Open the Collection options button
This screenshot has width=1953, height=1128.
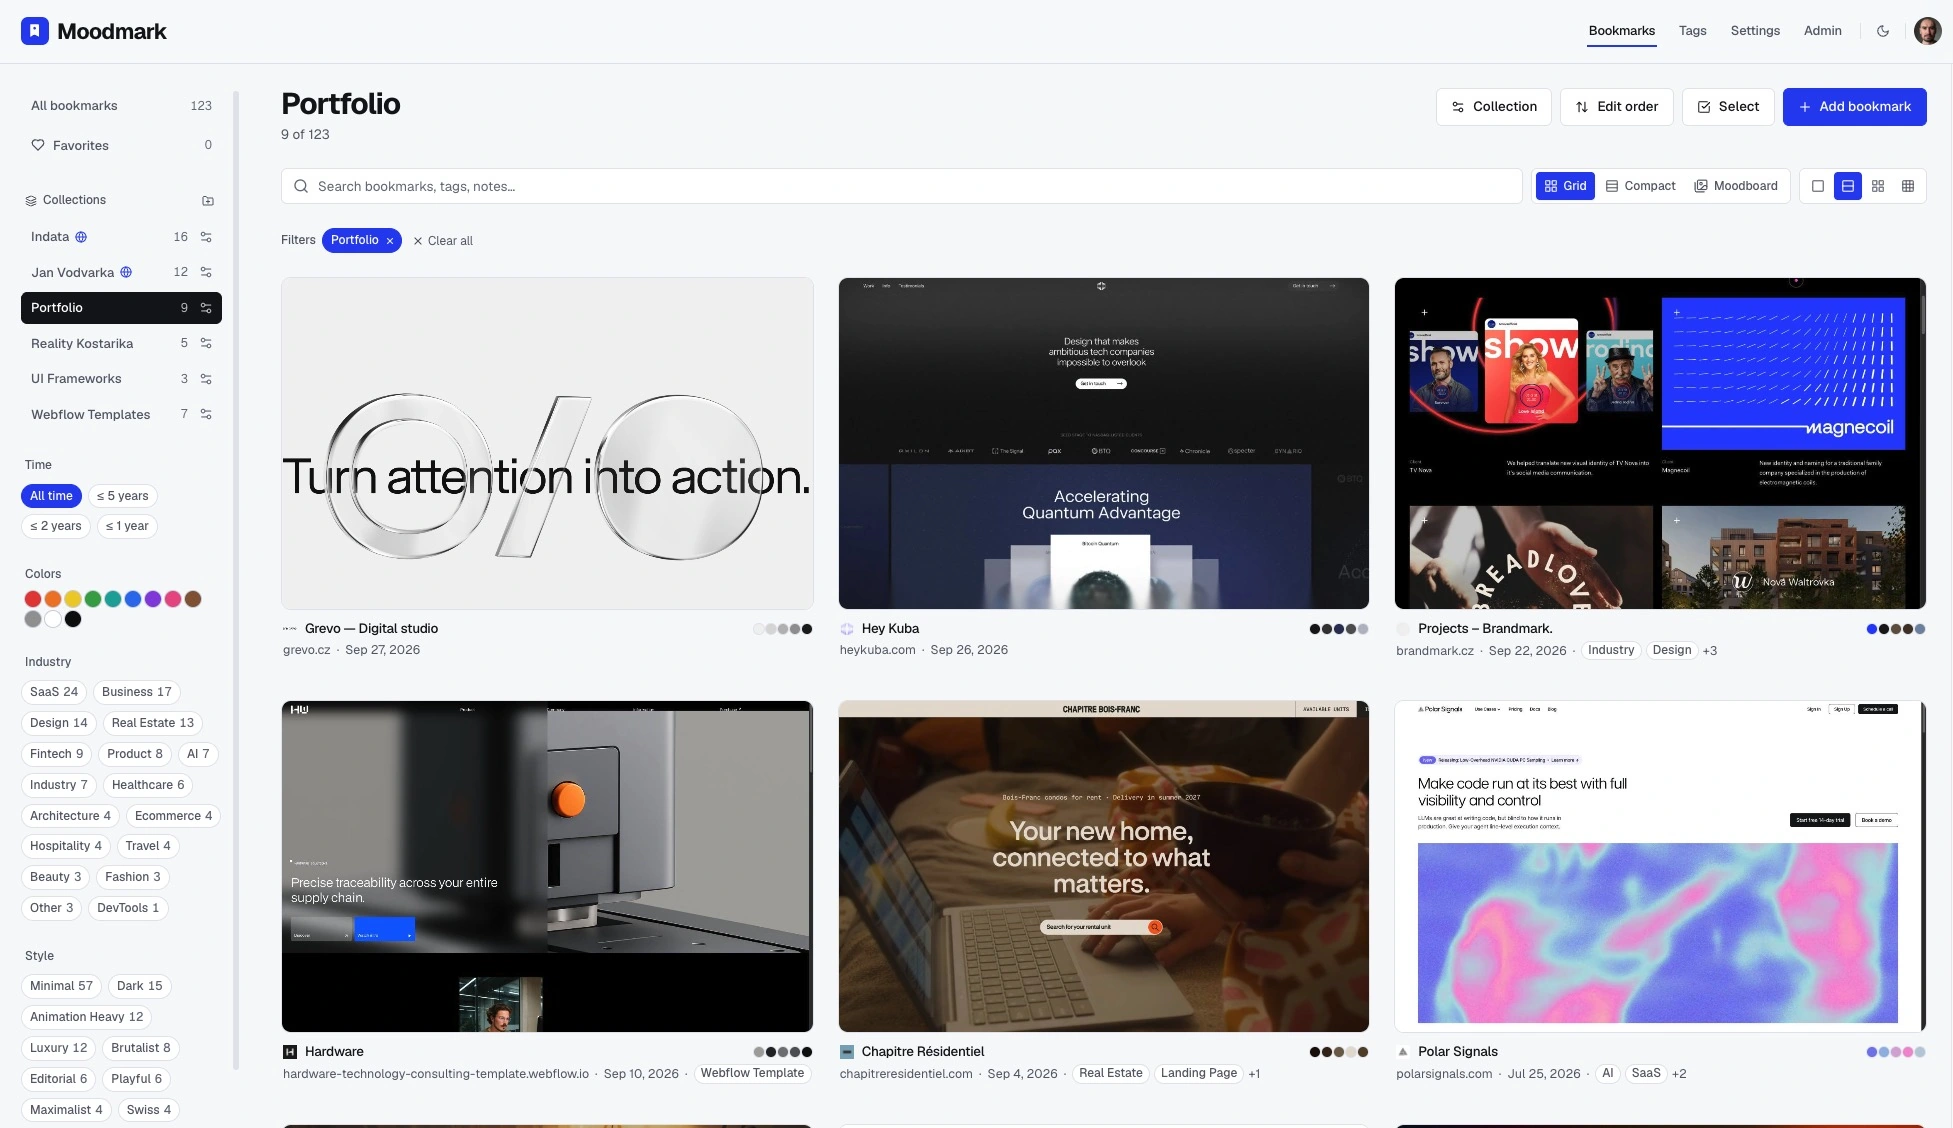[1494, 107]
